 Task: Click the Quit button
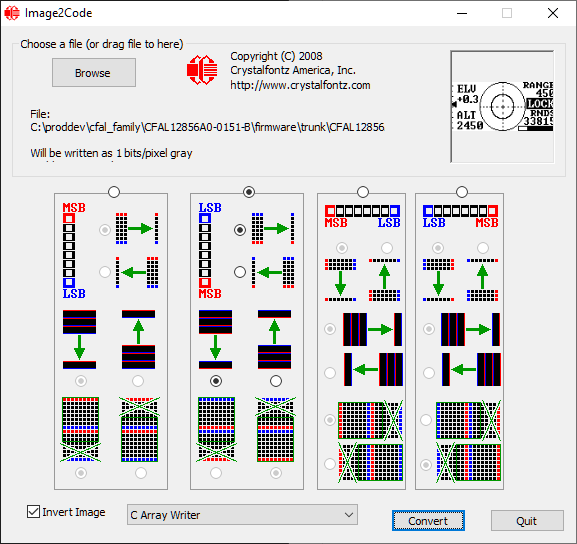click(527, 520)
